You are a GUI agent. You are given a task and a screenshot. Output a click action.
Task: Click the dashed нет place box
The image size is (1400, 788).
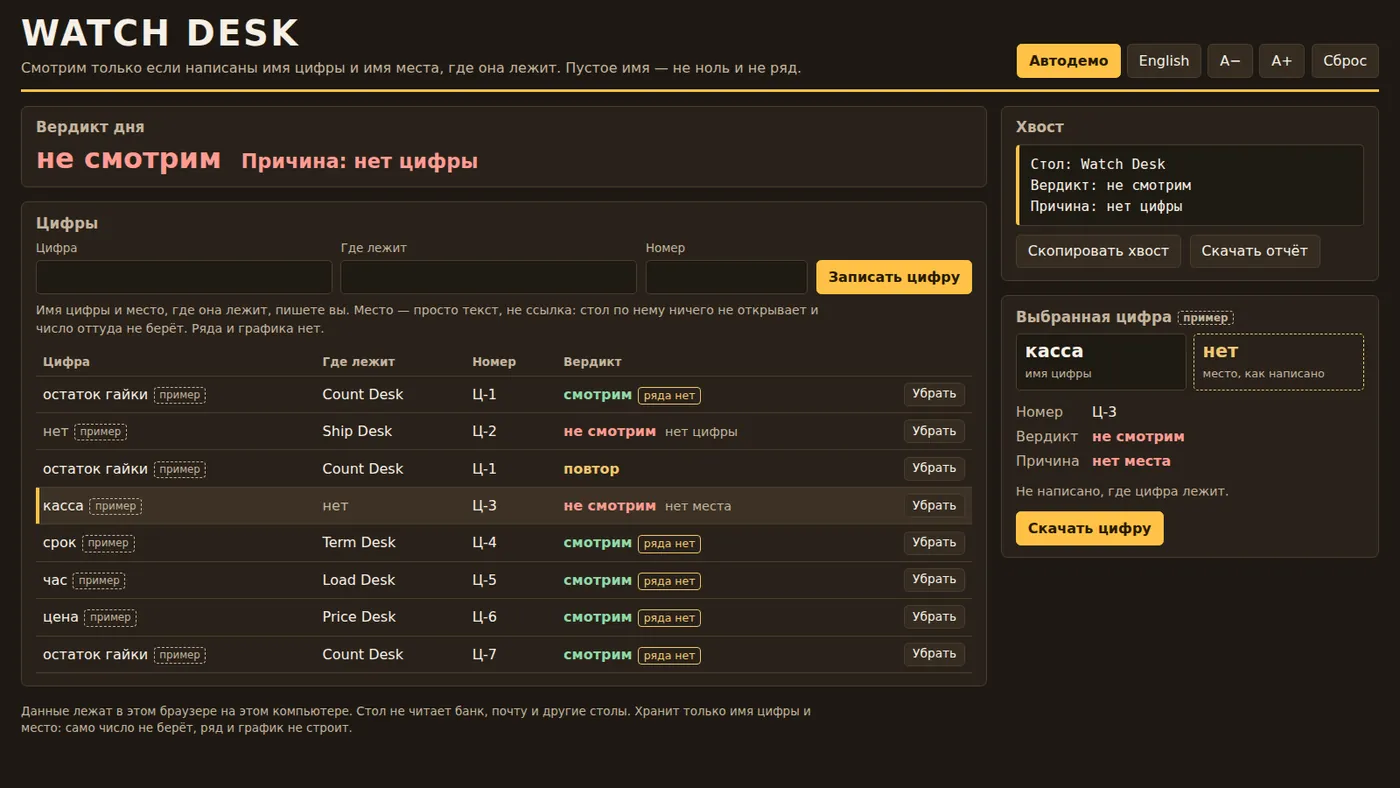1278,361
